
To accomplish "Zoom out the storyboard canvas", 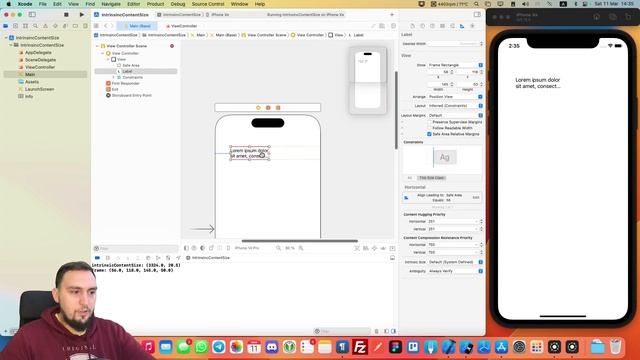I will tap(278, 248).
